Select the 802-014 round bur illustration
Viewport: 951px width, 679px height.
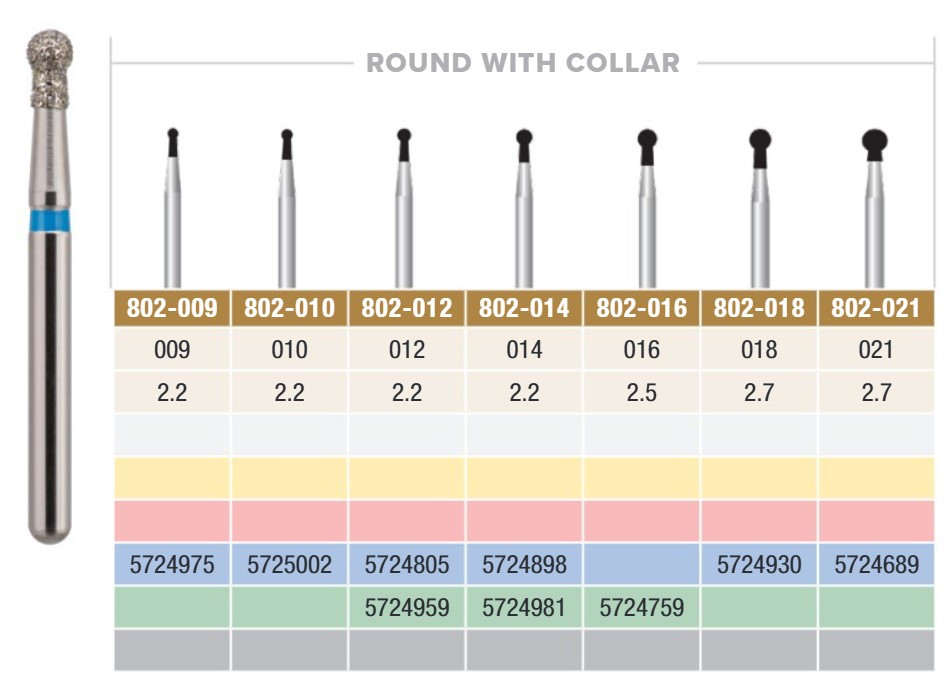pos(524,207)
